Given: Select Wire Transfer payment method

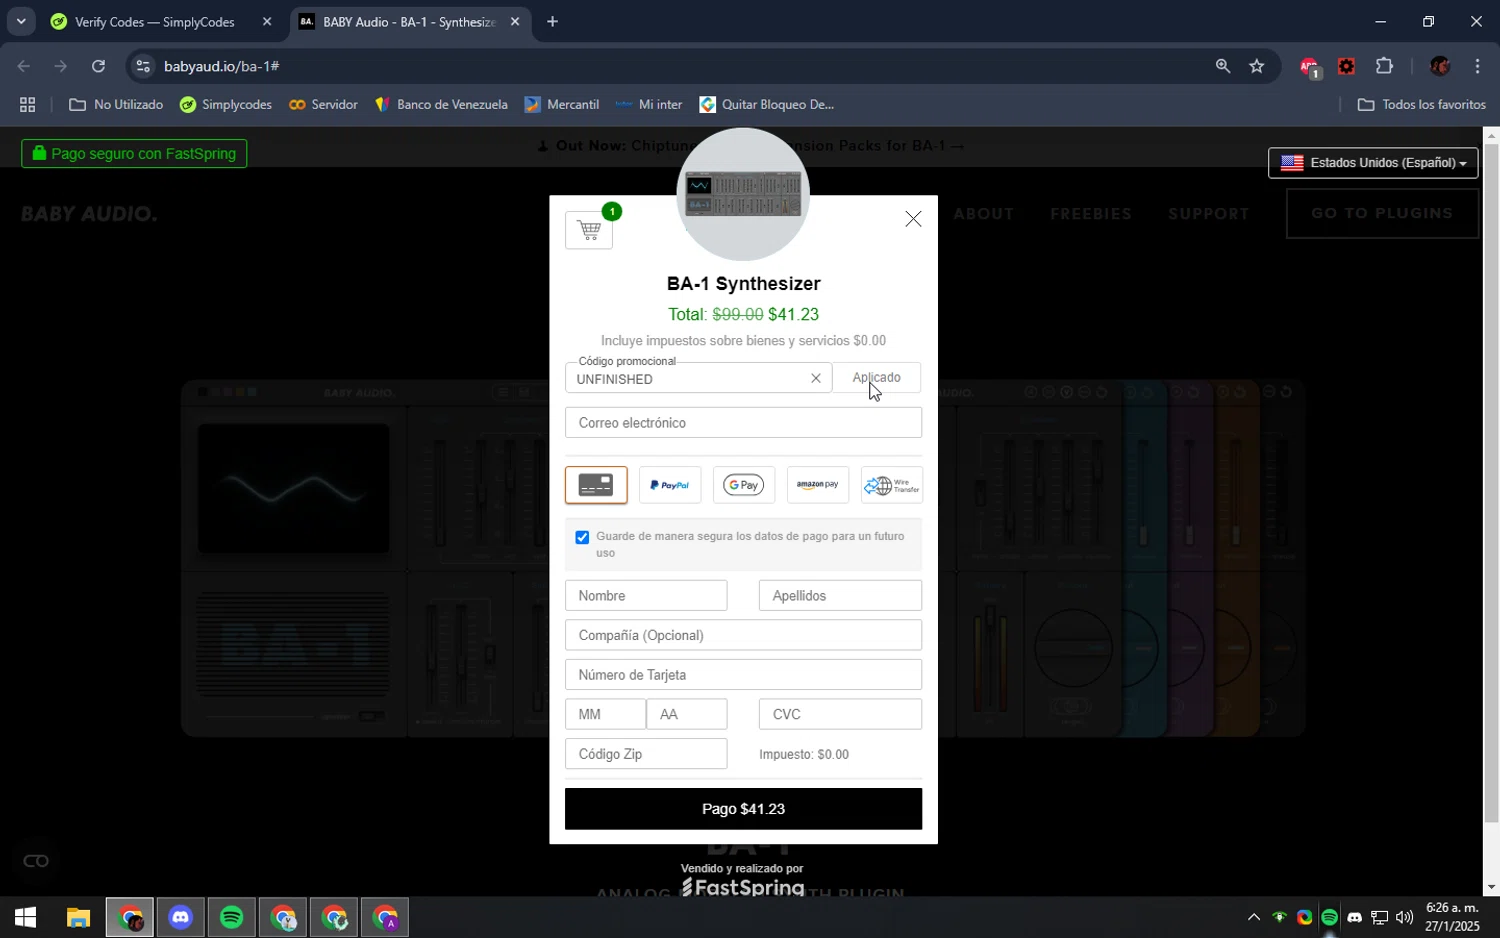Looking at the screenshot, I should [892, 485].
